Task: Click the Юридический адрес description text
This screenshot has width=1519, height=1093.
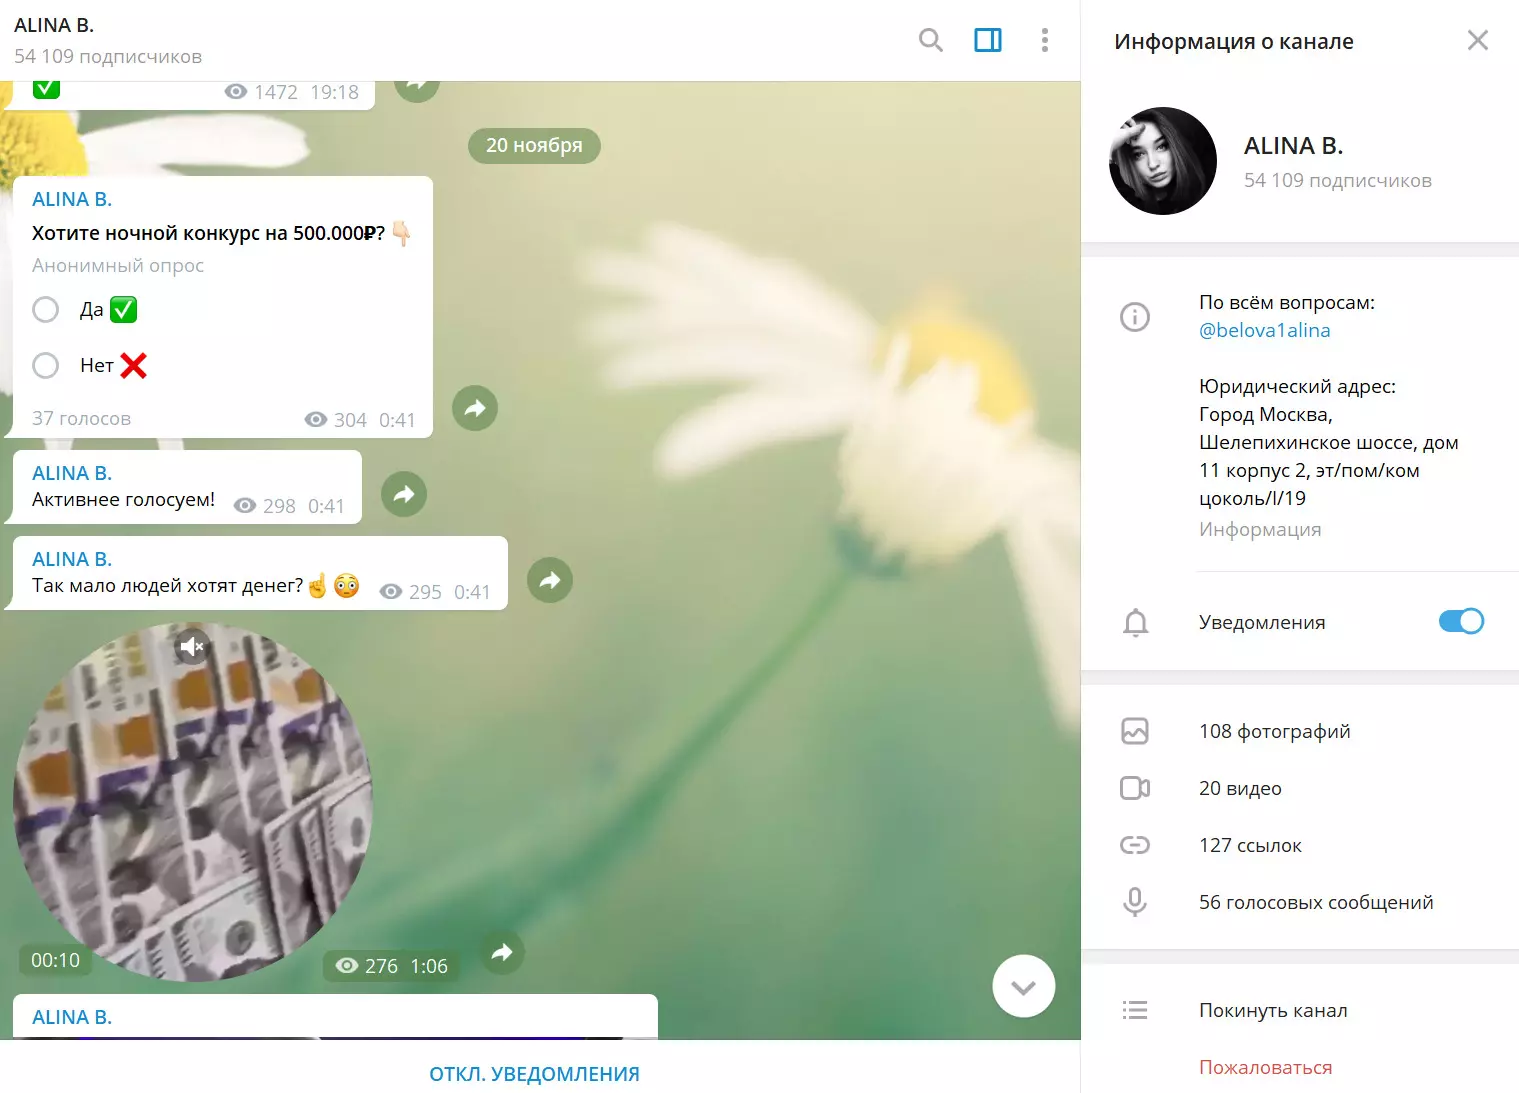Action: coord(1329,442)
